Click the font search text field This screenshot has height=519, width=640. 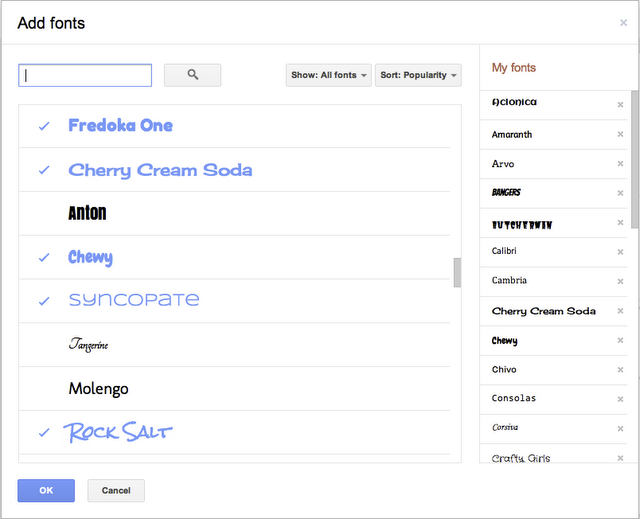point(85,75)
